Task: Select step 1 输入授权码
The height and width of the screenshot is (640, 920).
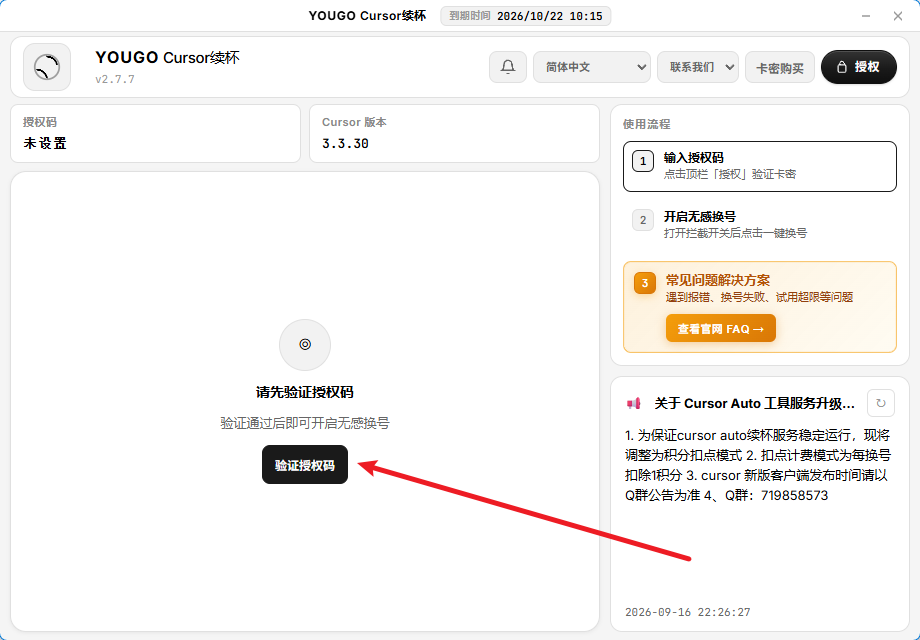Action: click(759, 166)
